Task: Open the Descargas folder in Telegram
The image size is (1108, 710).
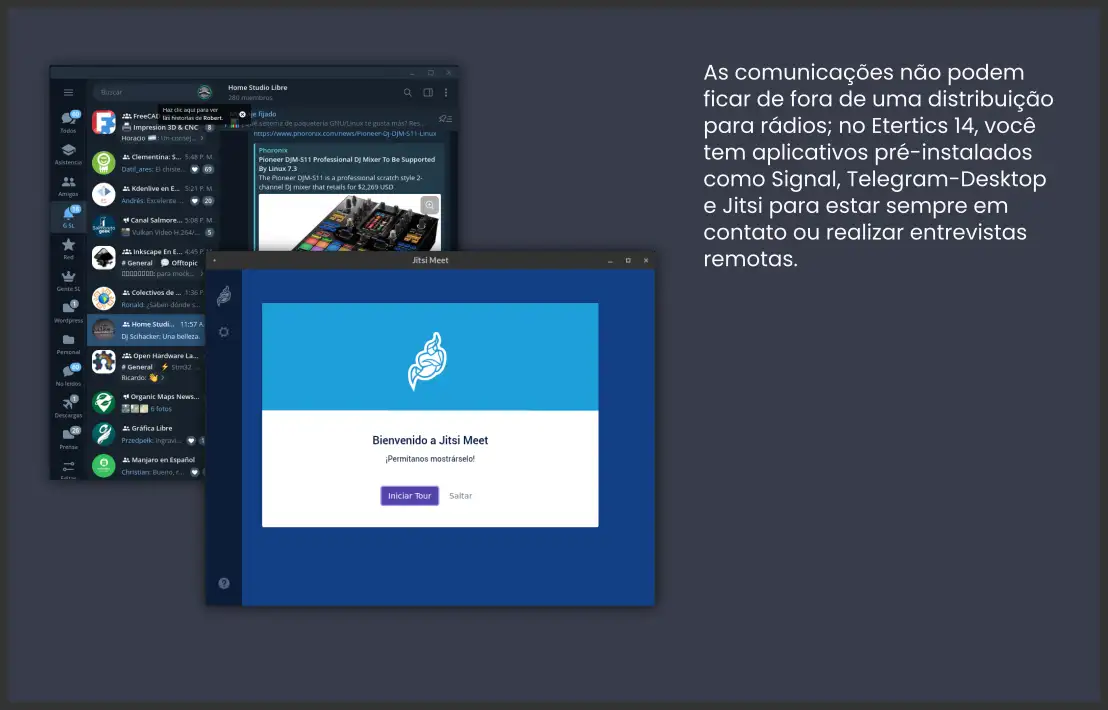Action: coord(69,407)
